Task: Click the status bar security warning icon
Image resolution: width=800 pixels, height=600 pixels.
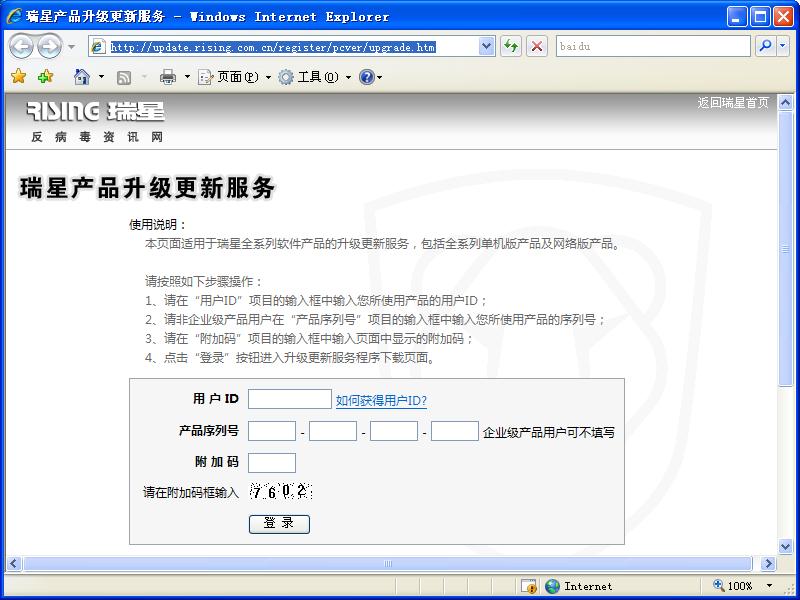Action: [x=529, y=586]
